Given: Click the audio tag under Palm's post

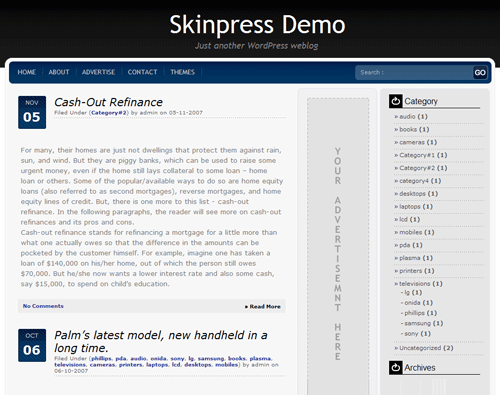Looking at the screenshot, I should [138, 358].
